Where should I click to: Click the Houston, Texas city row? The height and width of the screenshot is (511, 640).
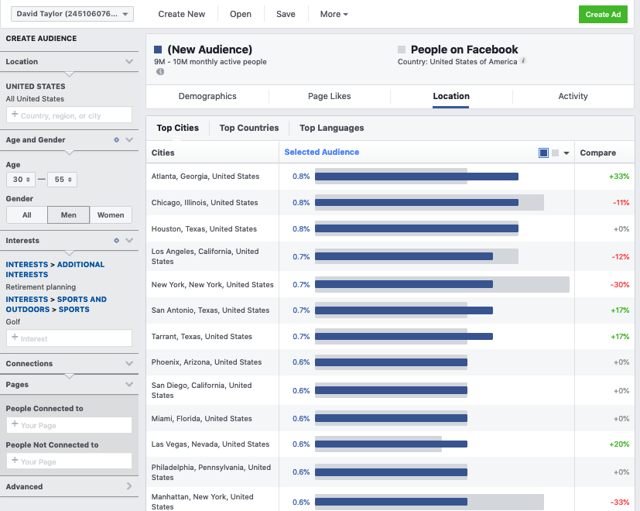390,229
